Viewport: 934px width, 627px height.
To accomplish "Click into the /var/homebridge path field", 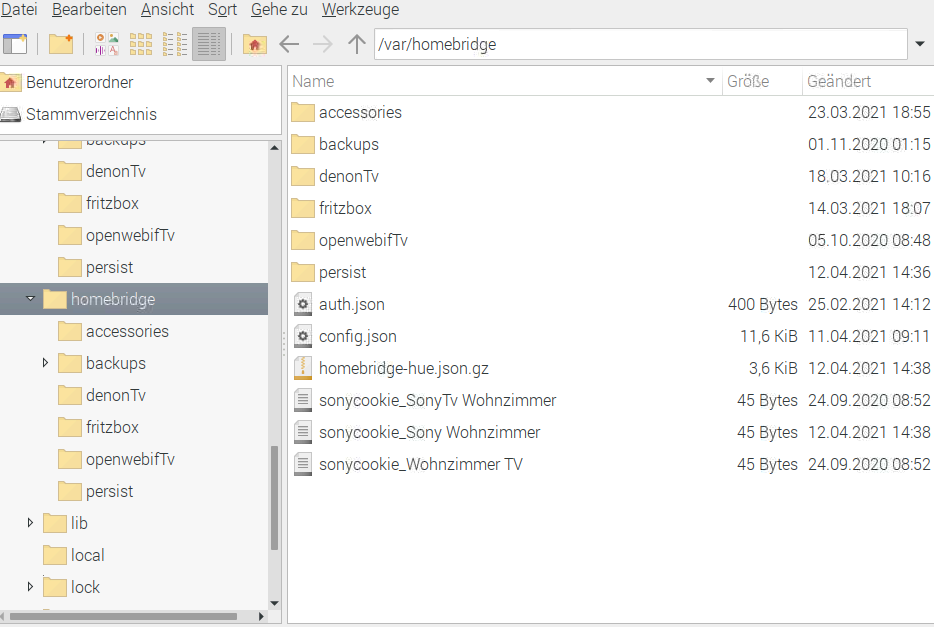I will click(640, 44).
